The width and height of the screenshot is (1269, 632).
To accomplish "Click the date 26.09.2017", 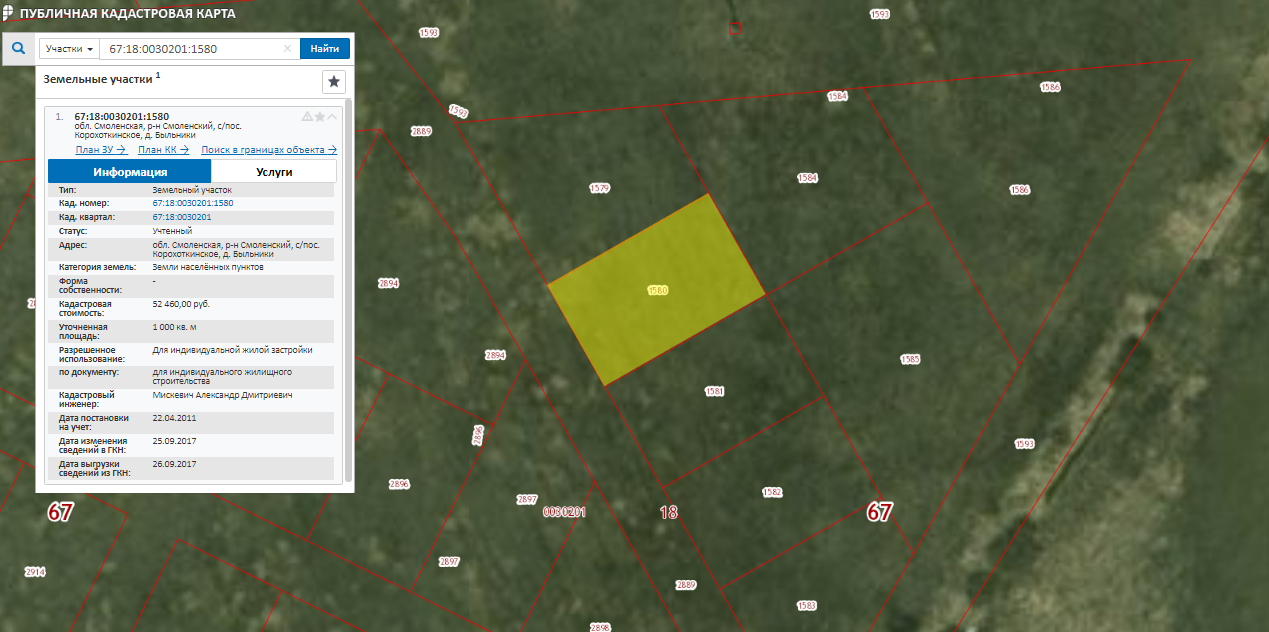I will [174, 464].
